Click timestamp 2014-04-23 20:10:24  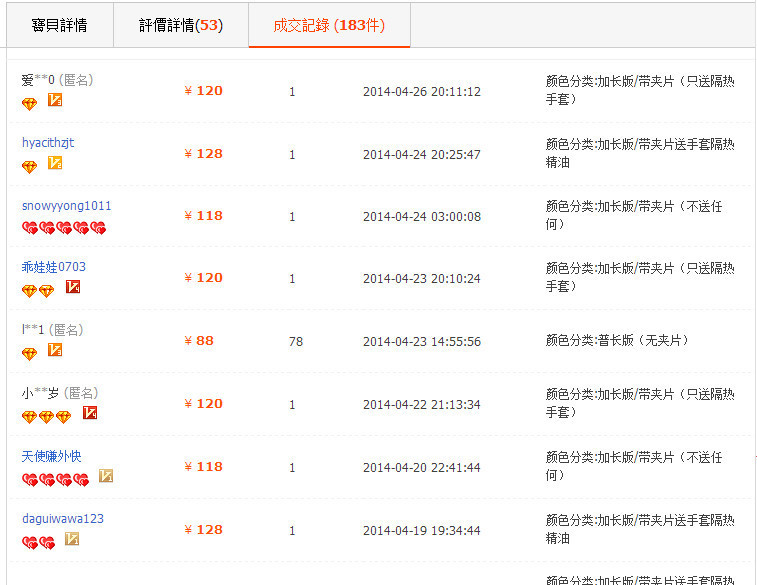(x=422, y=279)
